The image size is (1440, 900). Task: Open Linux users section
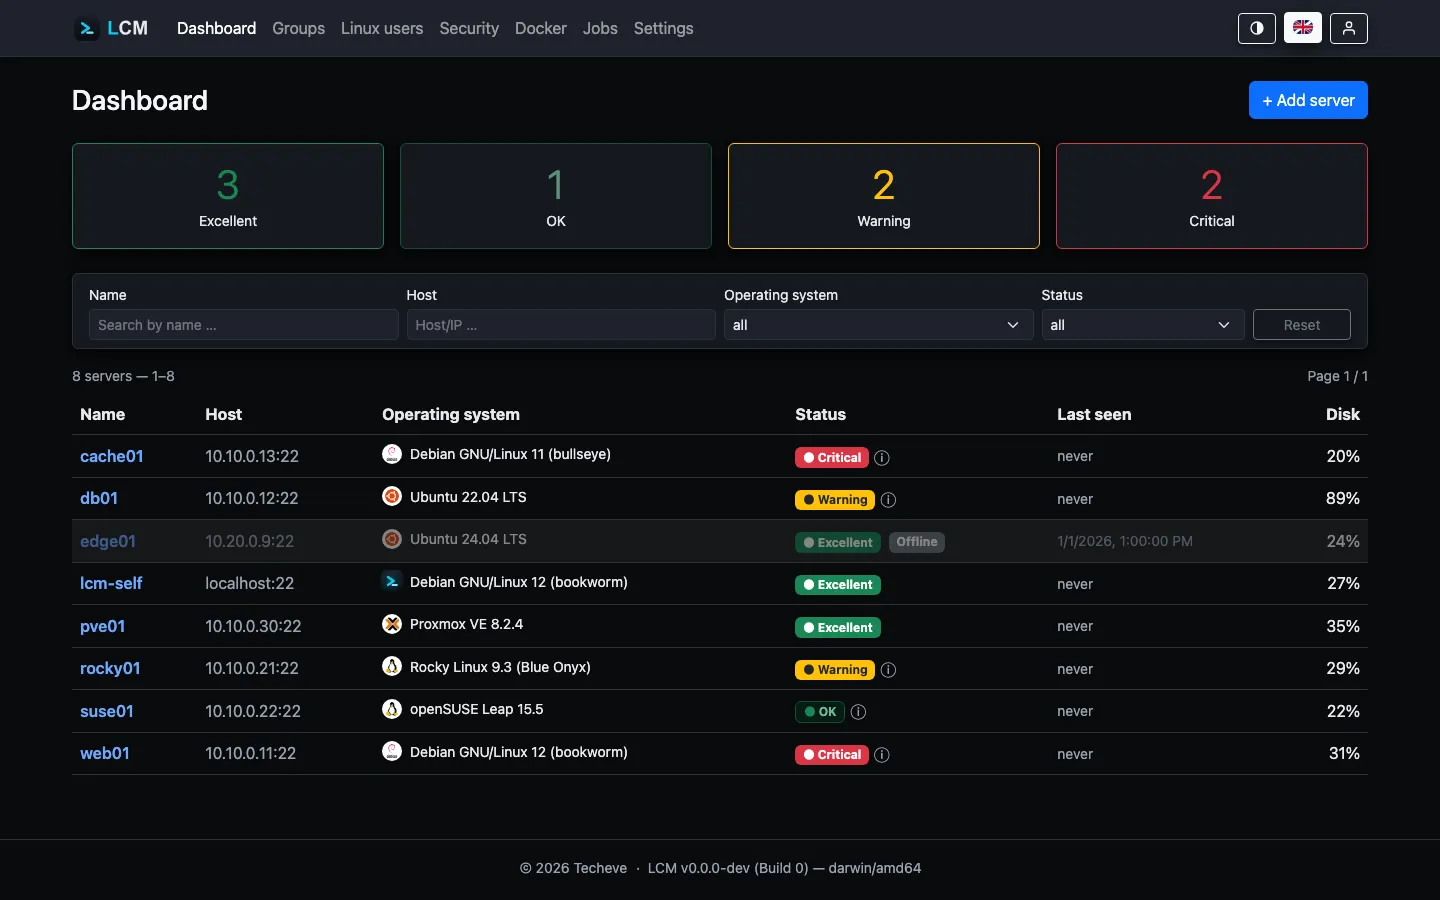382,28
